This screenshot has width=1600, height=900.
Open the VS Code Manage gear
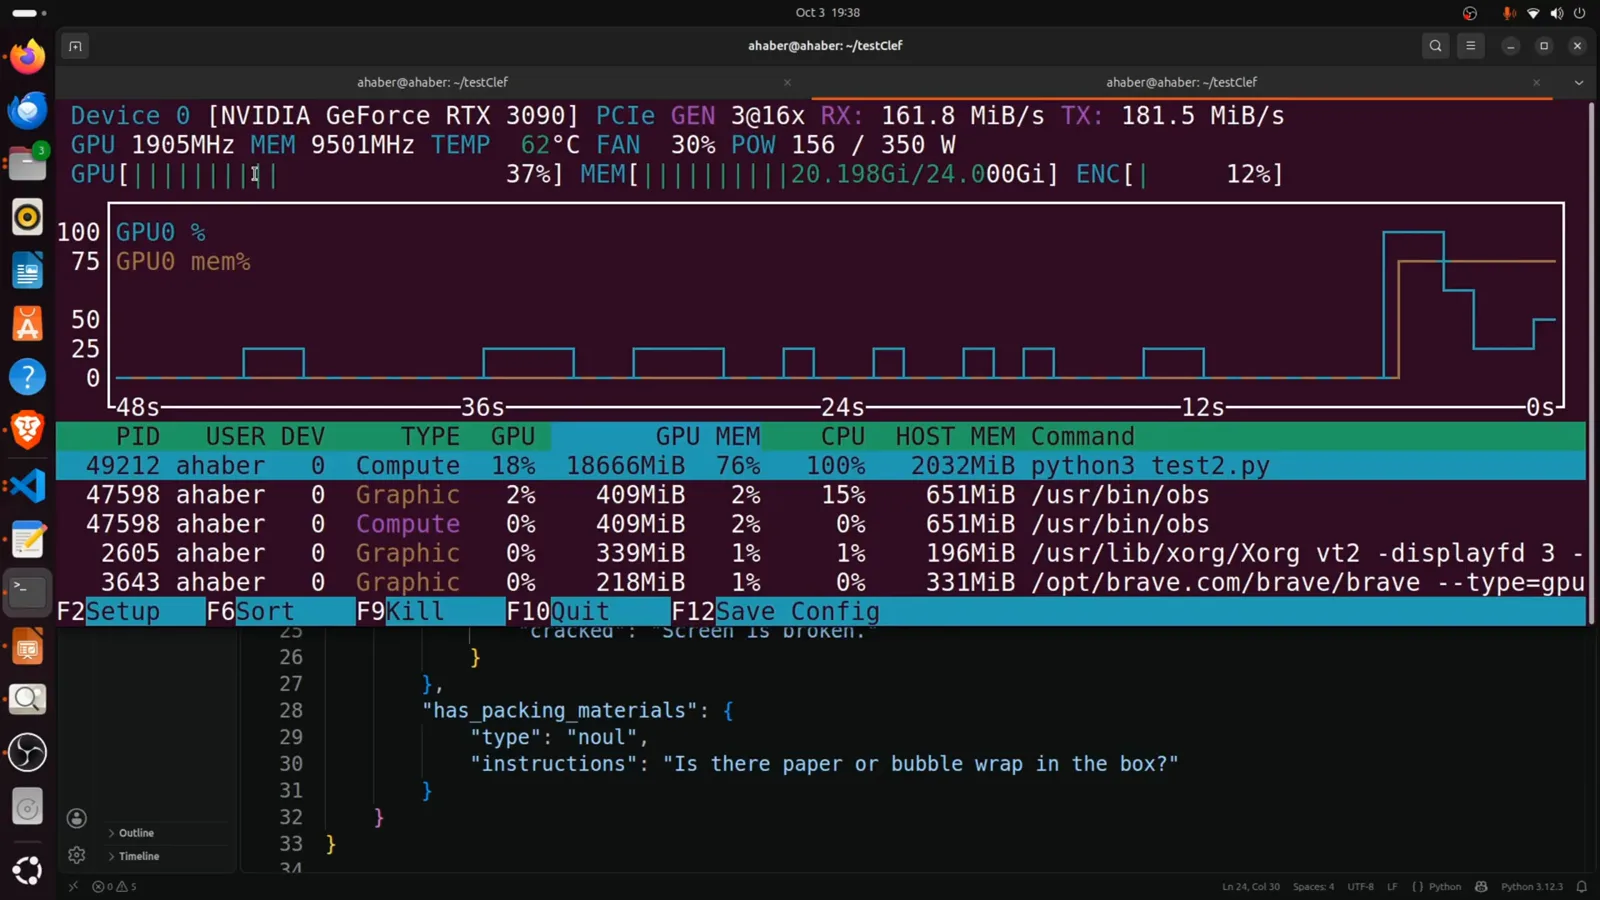click(77, 855)
